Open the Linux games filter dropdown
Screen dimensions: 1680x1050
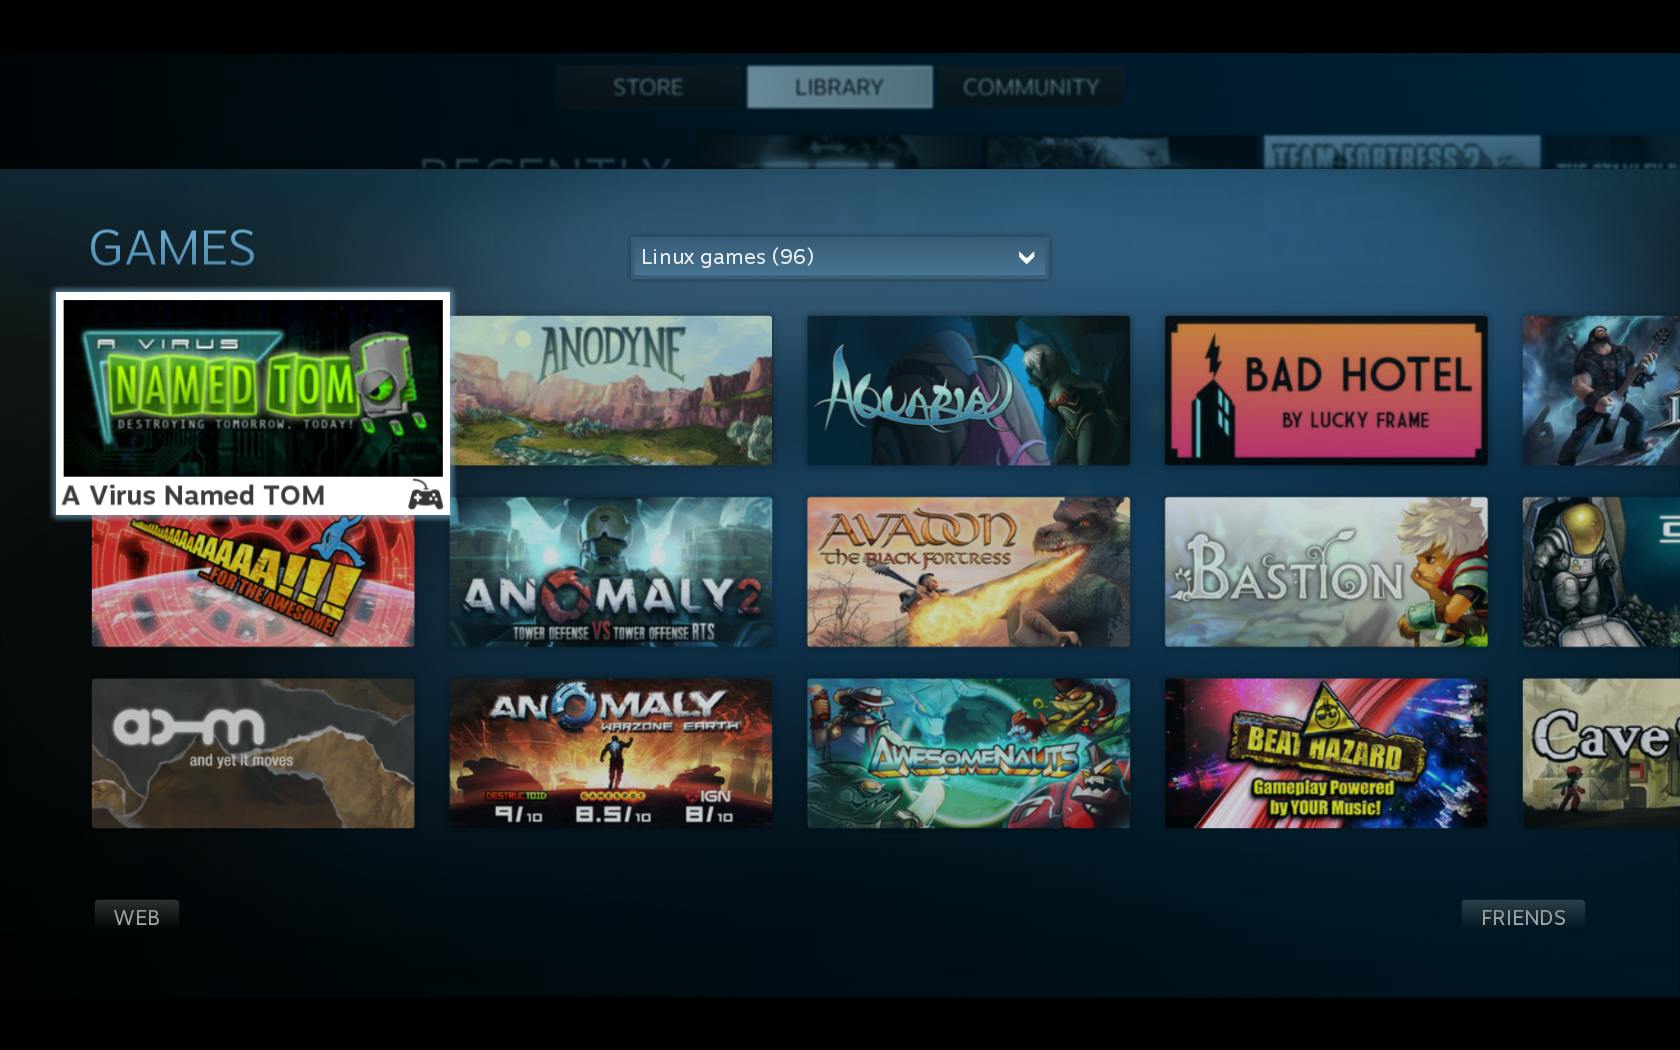pyautogui.click(x=840, y=257)
